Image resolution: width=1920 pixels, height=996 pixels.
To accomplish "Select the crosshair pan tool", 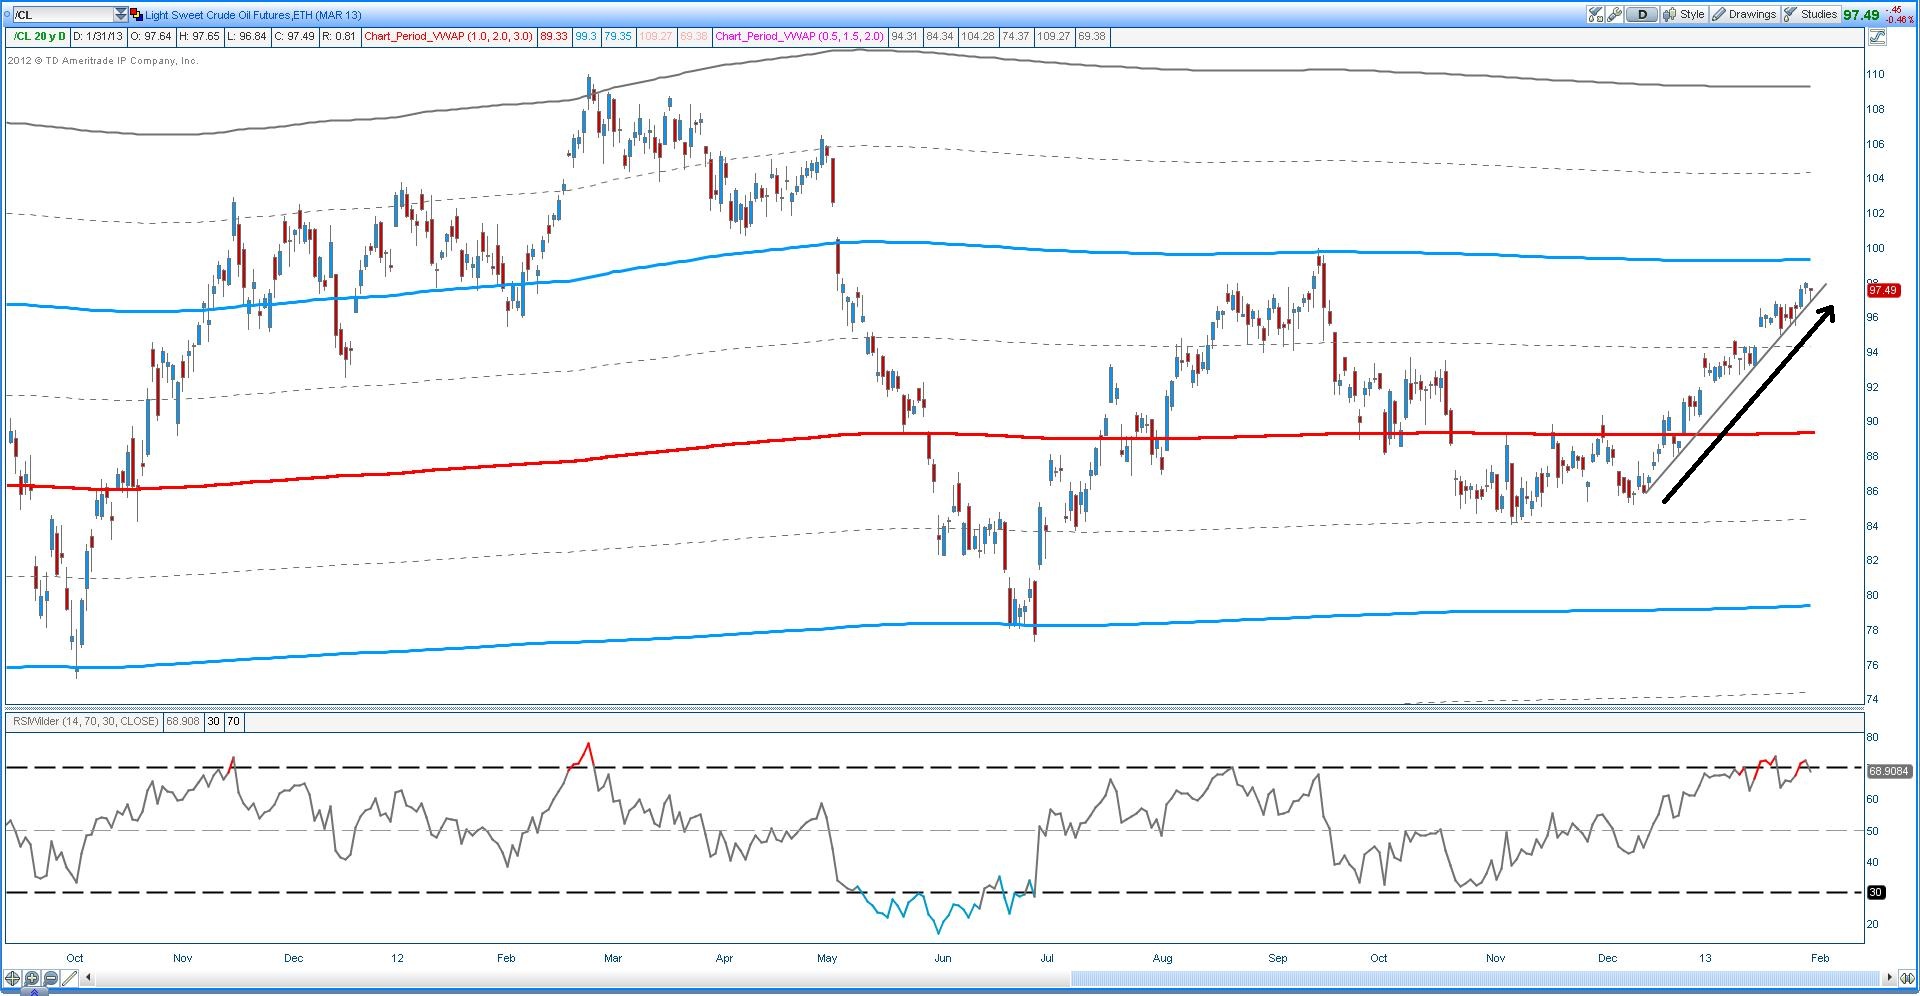I will (13, 978).
